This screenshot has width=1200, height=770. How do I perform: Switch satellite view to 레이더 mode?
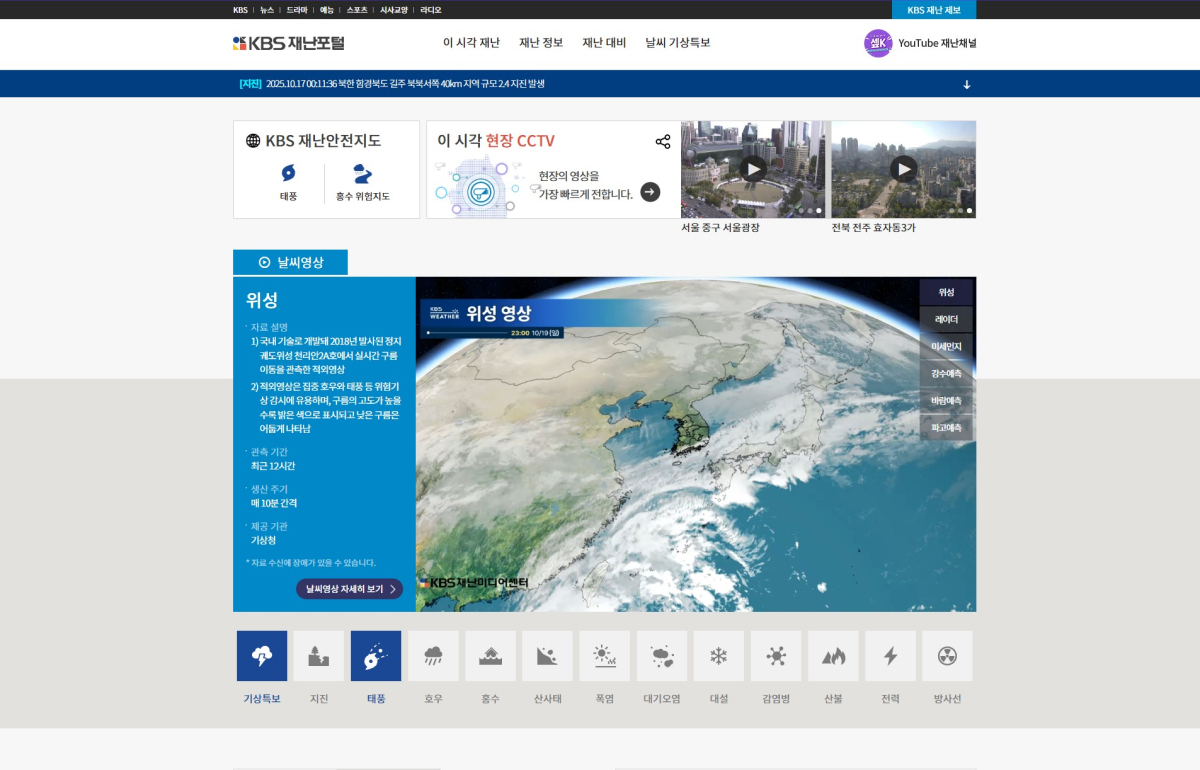point(949,319)
